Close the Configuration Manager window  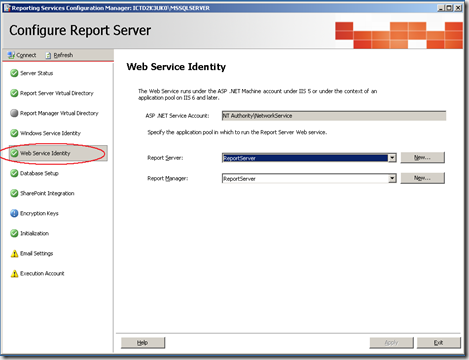pyautogui.click(x=458, y=8)
